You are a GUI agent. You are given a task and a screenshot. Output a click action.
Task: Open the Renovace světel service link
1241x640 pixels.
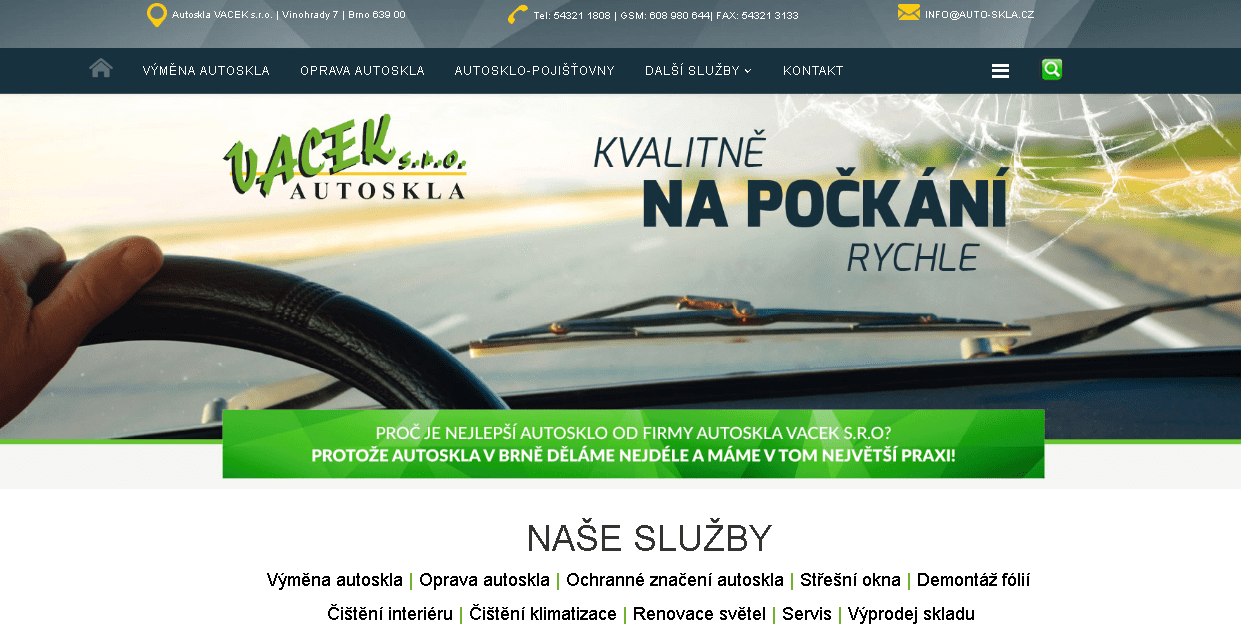coord(699,614)
